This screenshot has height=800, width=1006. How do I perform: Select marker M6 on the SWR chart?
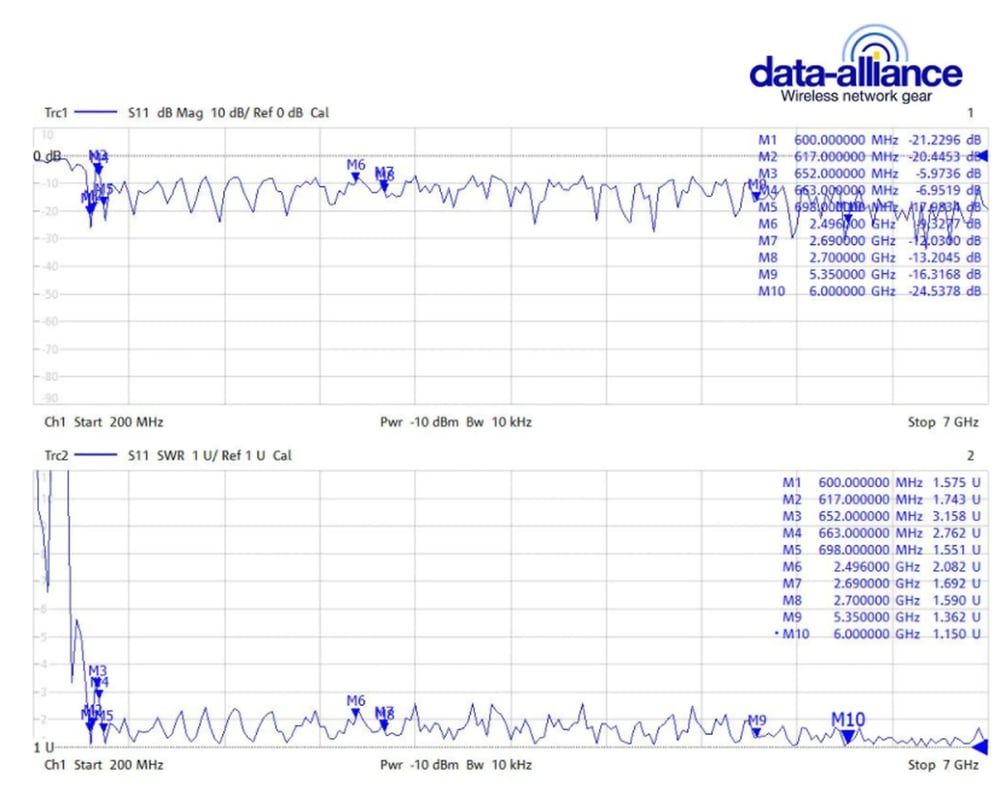click(355, 706)
